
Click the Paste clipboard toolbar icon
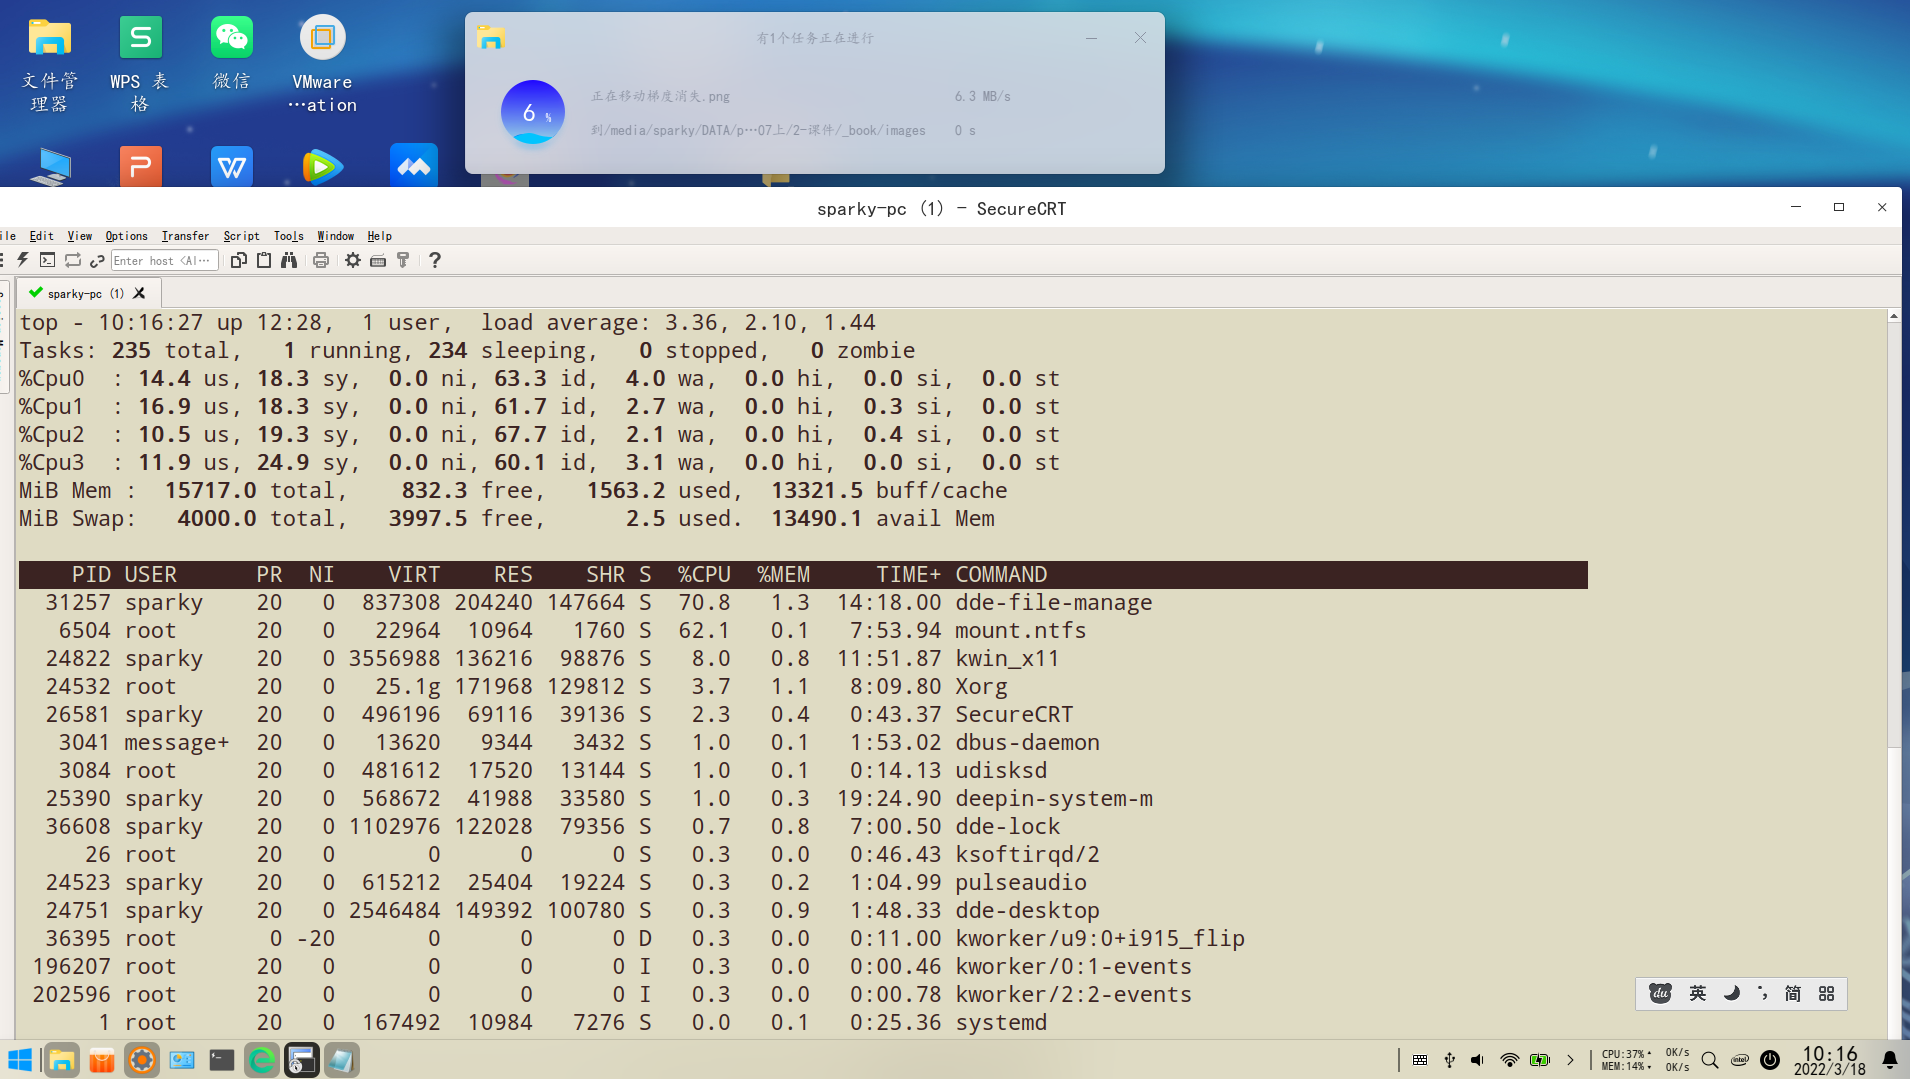(264, 260)
